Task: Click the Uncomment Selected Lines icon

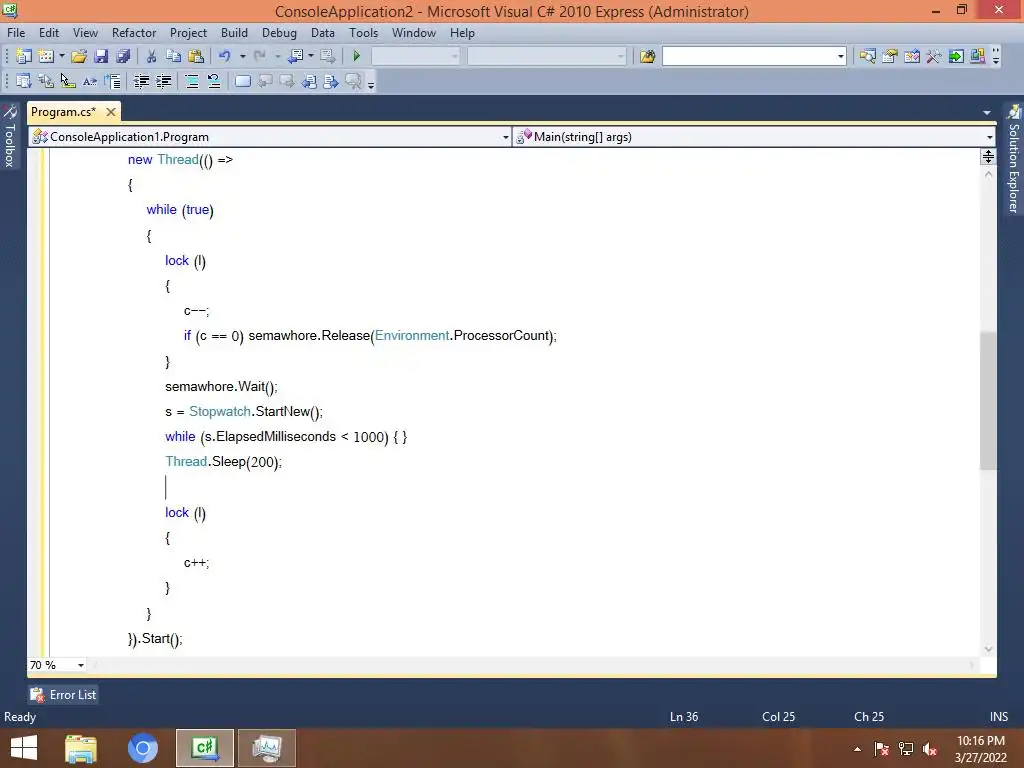Action: (214, 82)
